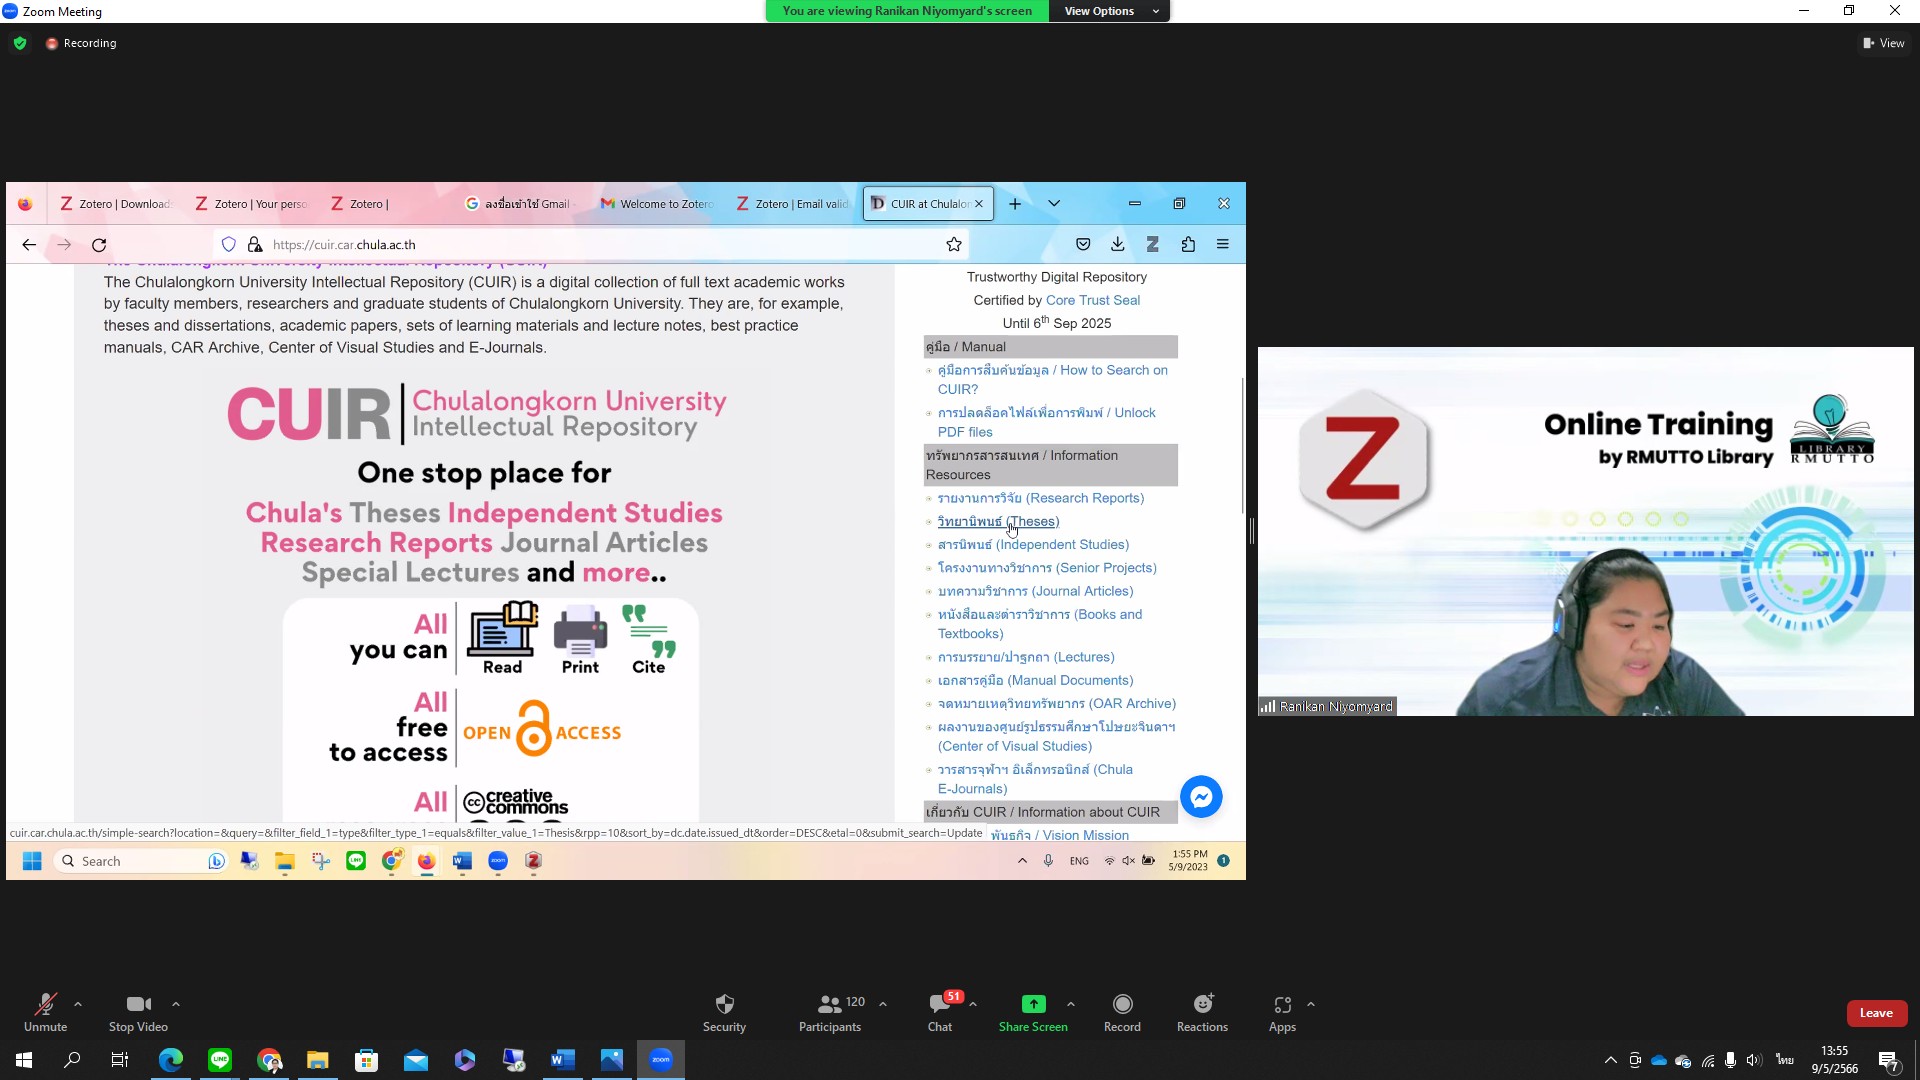1920x1080 pixels.
Task: Click the tracking protection shield icon
Action: [229, 245]
